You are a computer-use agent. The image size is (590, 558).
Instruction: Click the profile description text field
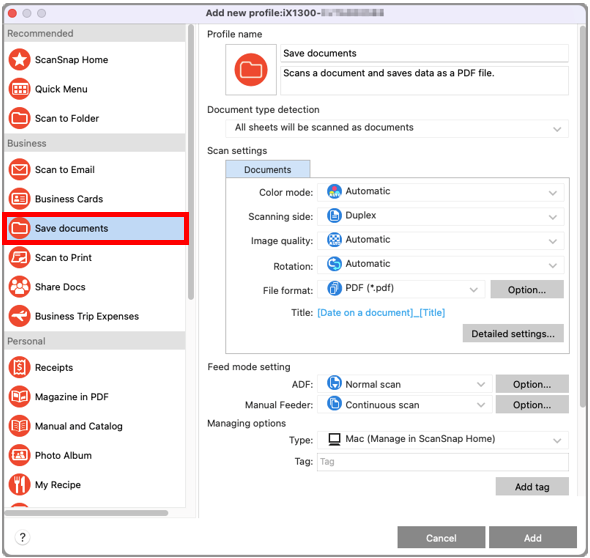[x=424, y=81]
